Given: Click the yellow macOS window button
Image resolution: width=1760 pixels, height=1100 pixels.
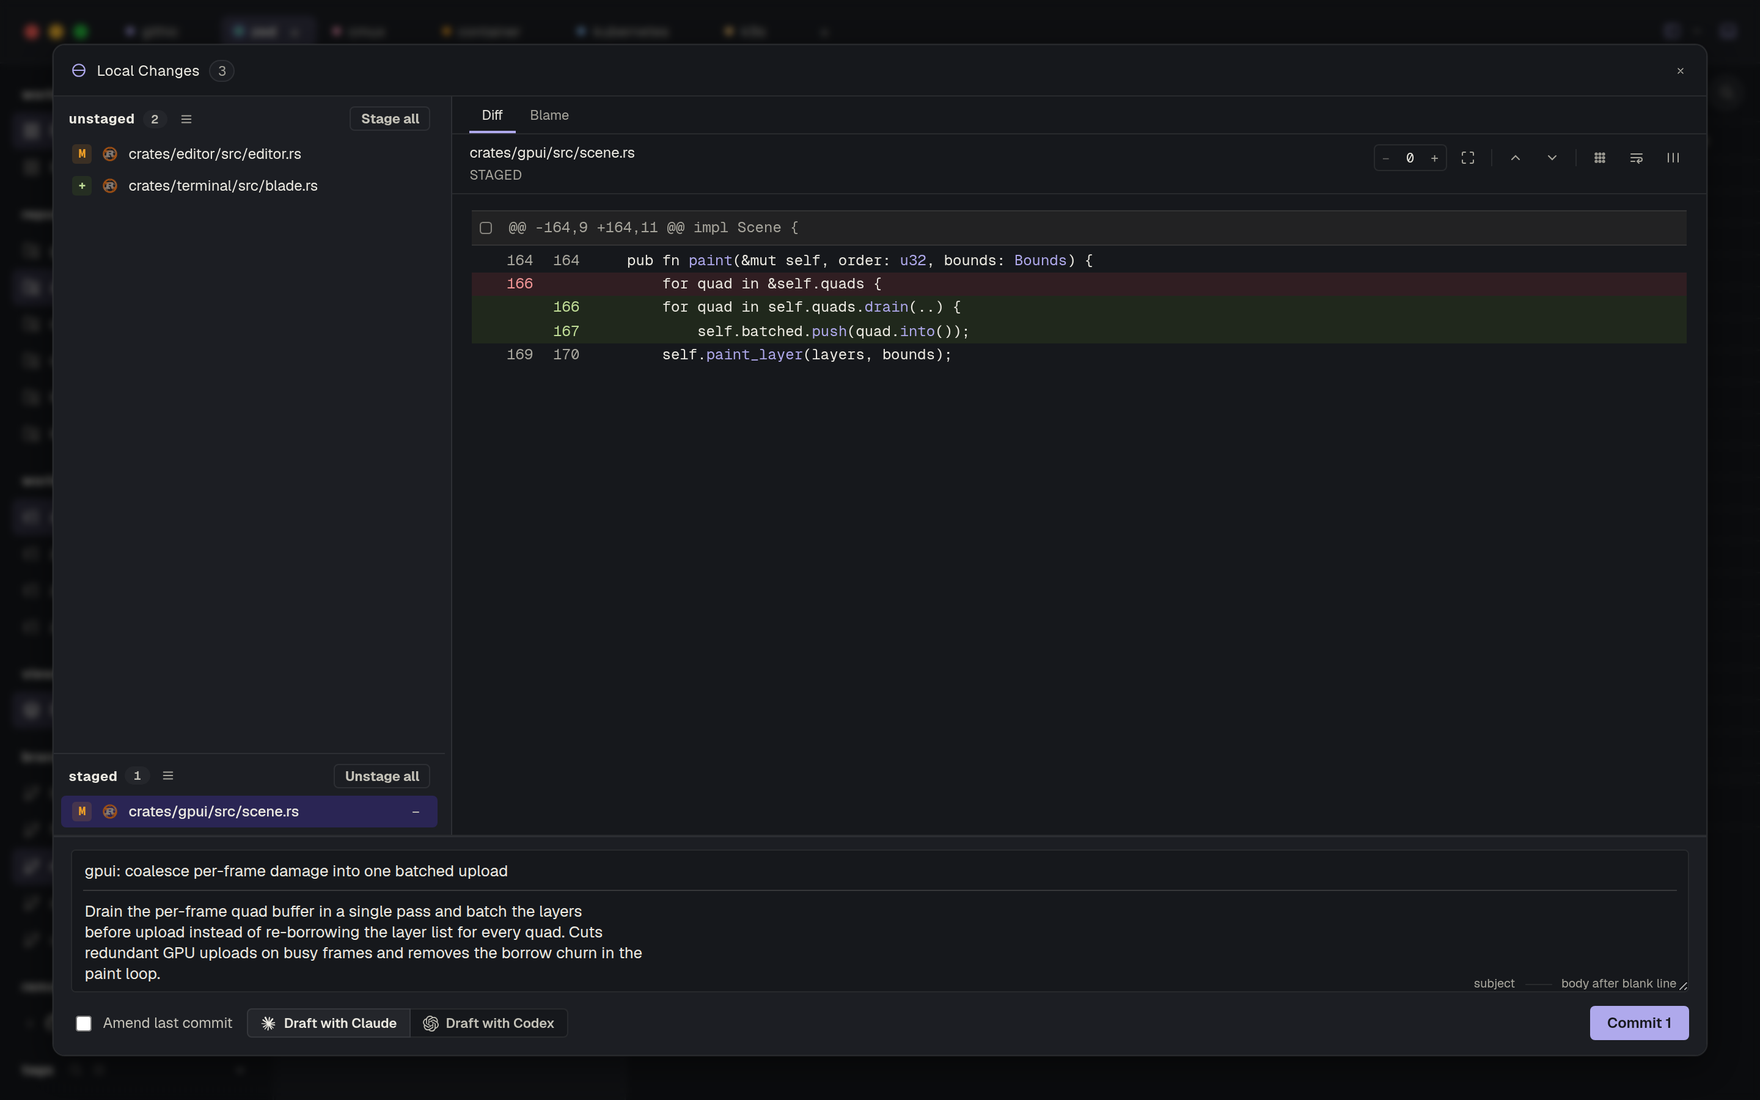Looking at the screenshot, I should click(56, 31).
